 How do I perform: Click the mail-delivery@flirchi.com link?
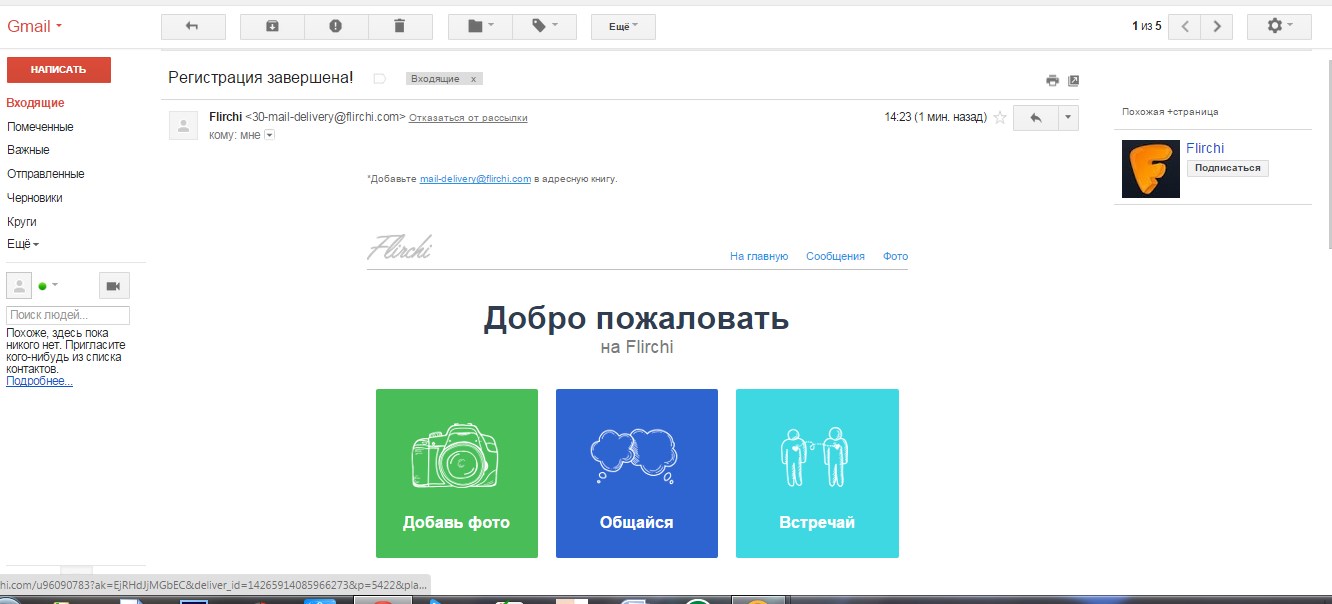click(x=475, y=179)
